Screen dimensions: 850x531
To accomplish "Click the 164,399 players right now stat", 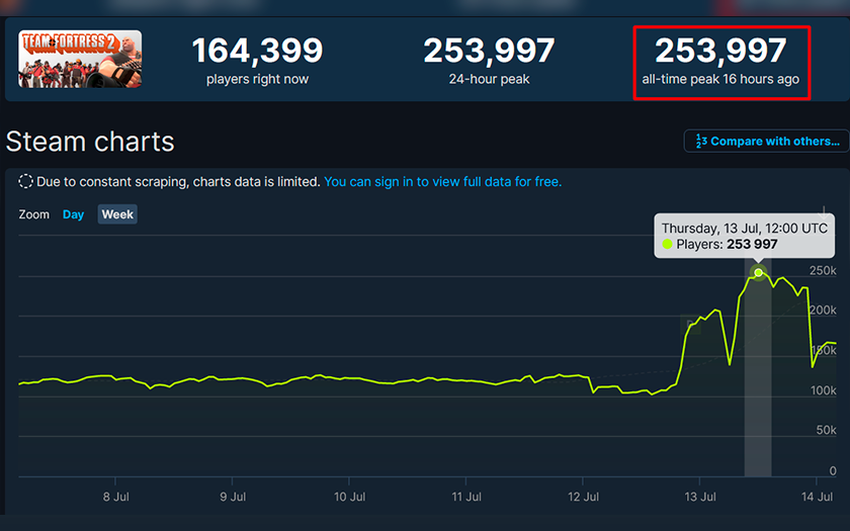I will click(257, 61).
